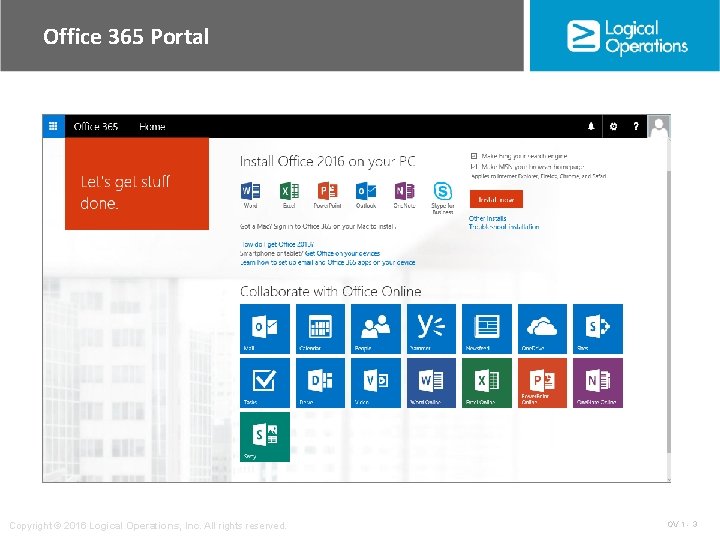Open the Video tile

point(376,383)
